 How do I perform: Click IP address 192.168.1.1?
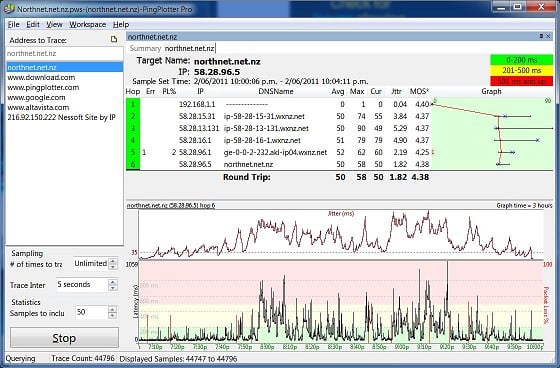[x=197, y=104]
